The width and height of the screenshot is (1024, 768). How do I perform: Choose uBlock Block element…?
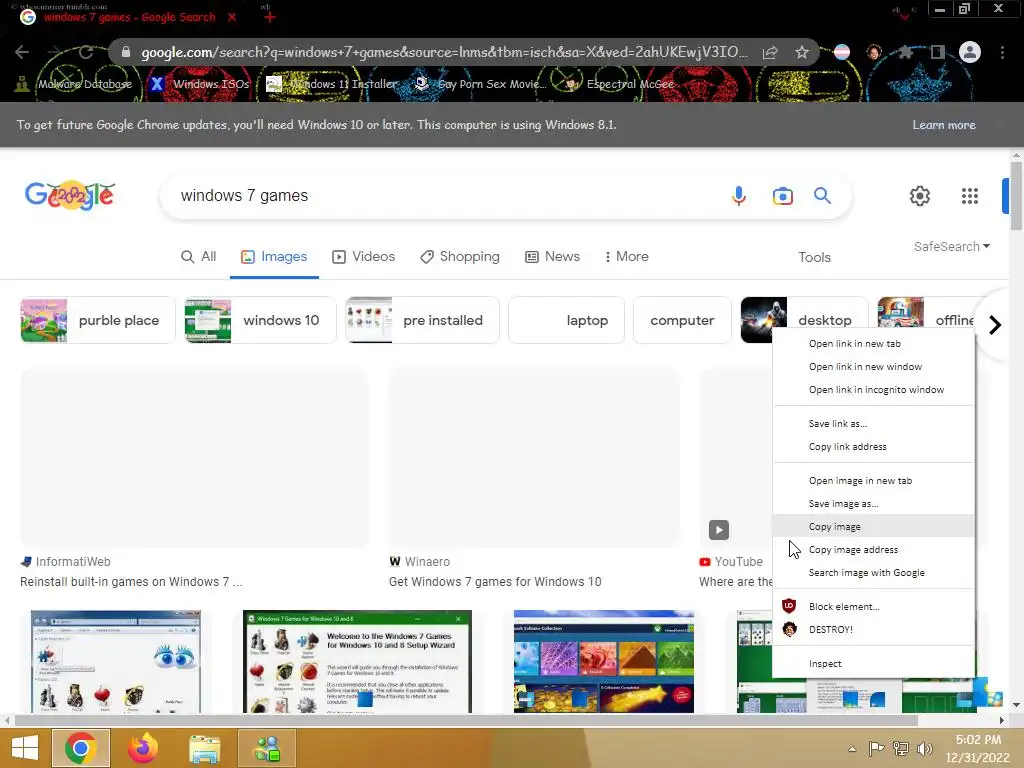(873, 606)
